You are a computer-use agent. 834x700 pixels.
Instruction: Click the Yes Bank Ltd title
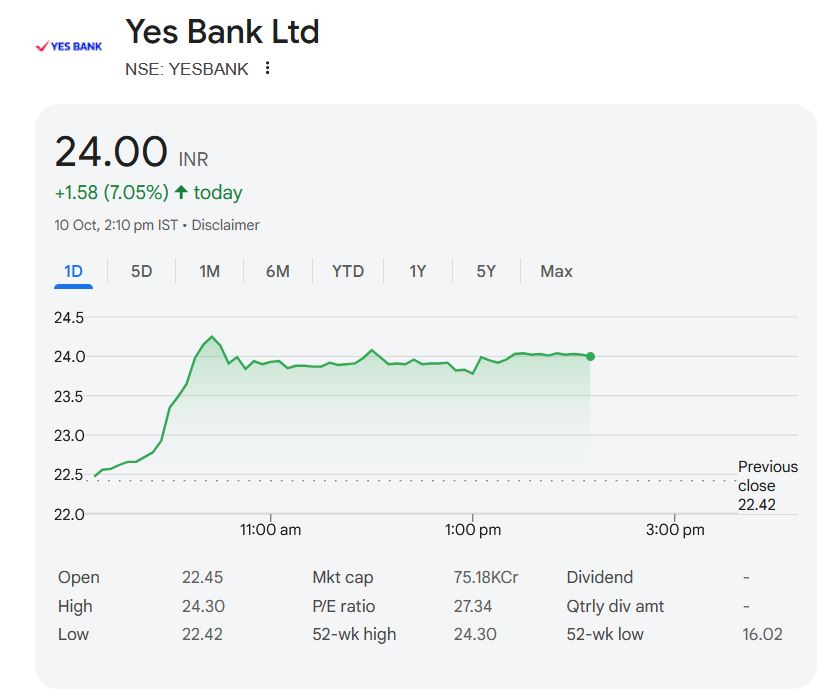(222, 32)
